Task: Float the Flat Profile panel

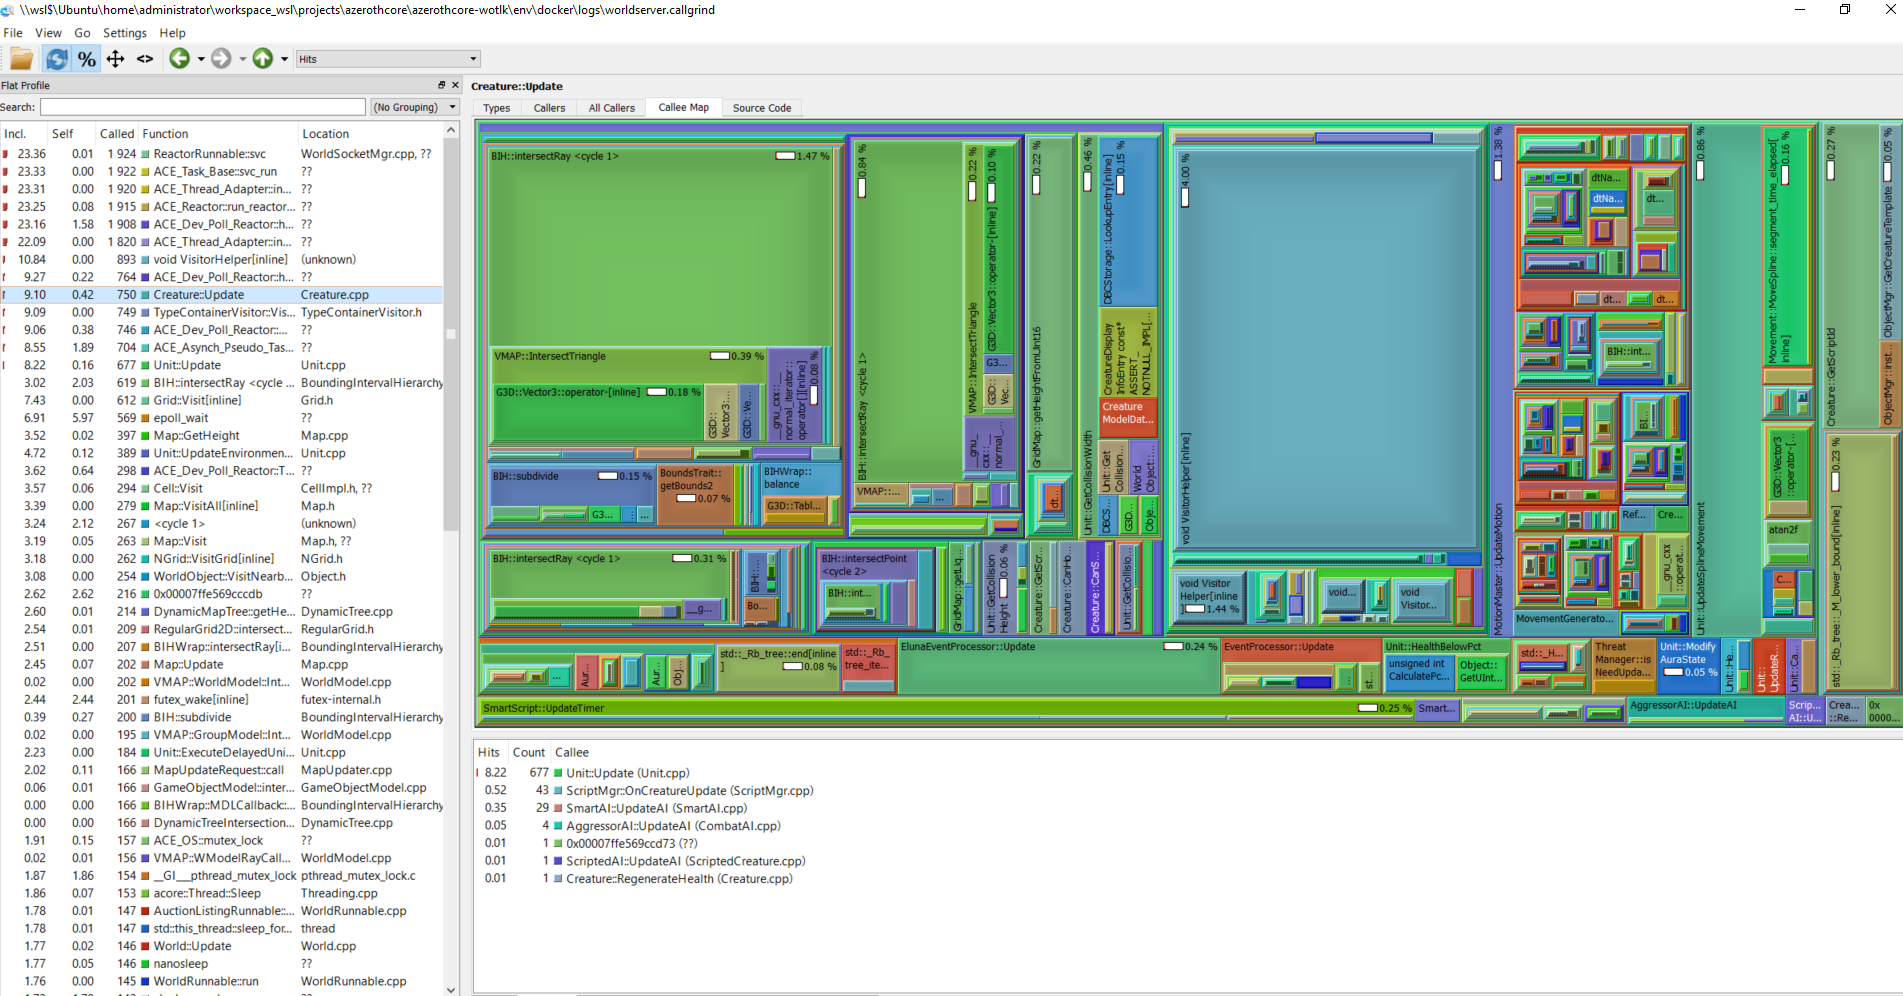Action: pyautogui.click(x=441, y=85)
